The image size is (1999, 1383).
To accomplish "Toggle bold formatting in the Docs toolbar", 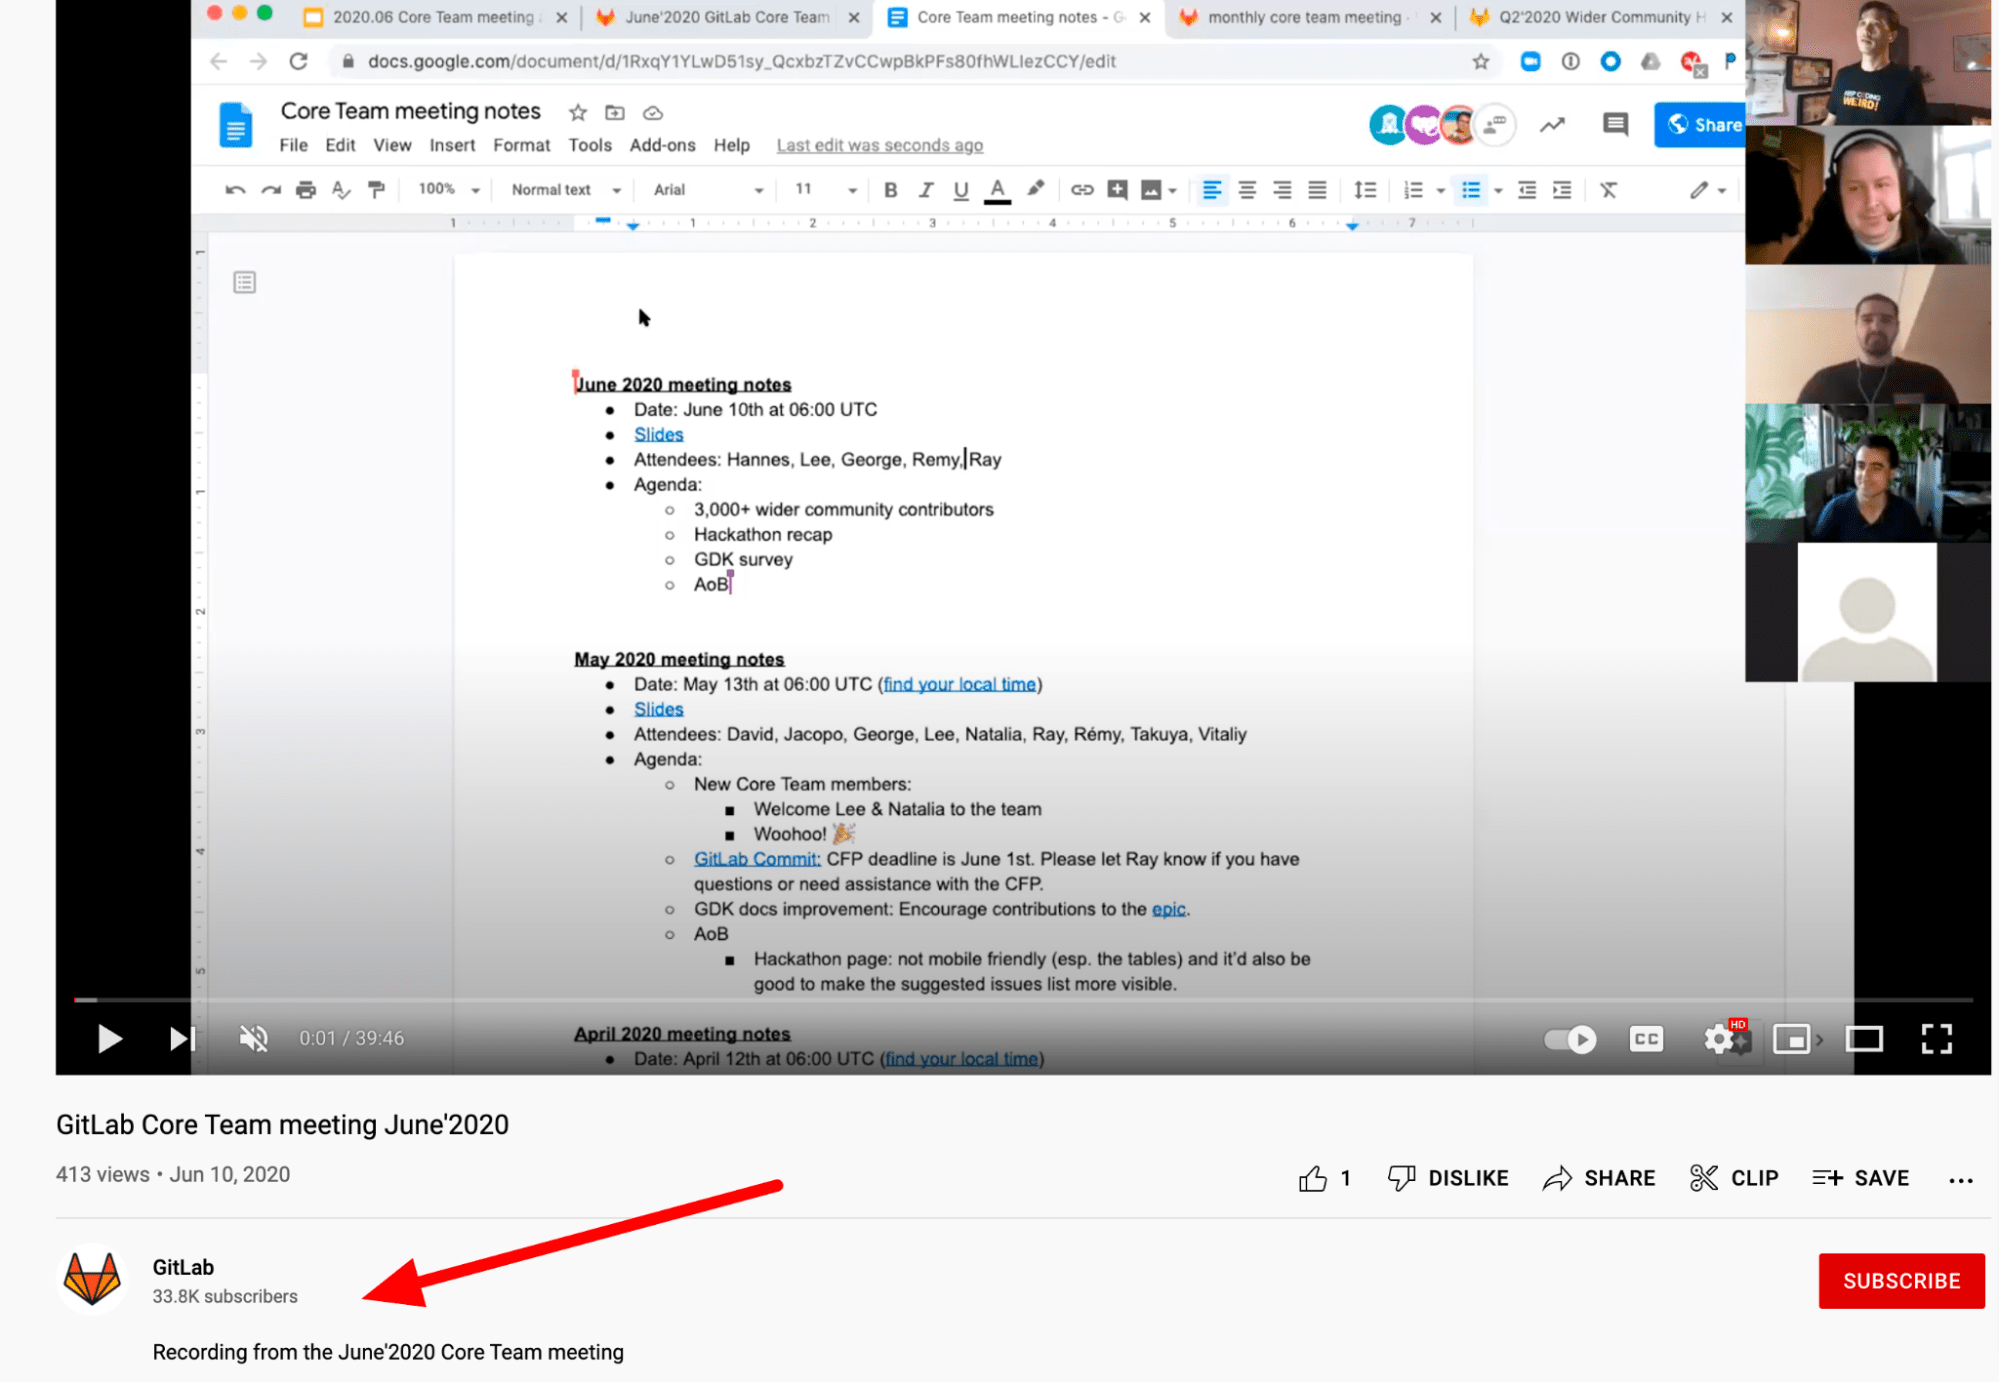I will (890, 189).
